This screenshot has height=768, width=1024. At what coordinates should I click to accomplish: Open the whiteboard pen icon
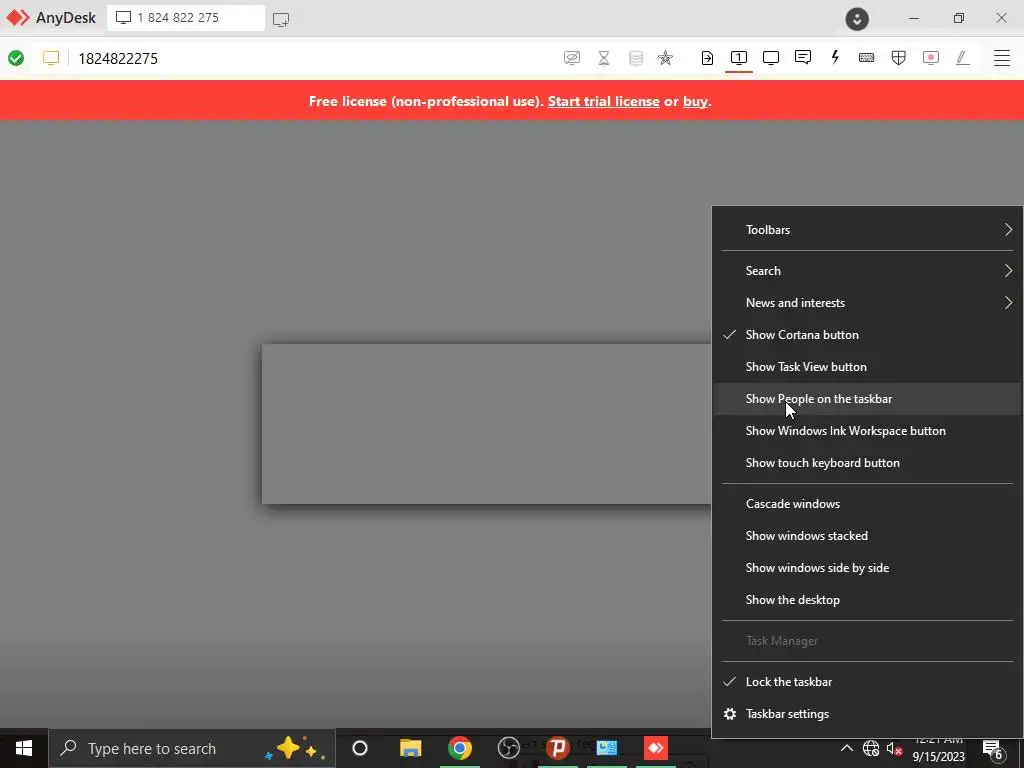962,58
